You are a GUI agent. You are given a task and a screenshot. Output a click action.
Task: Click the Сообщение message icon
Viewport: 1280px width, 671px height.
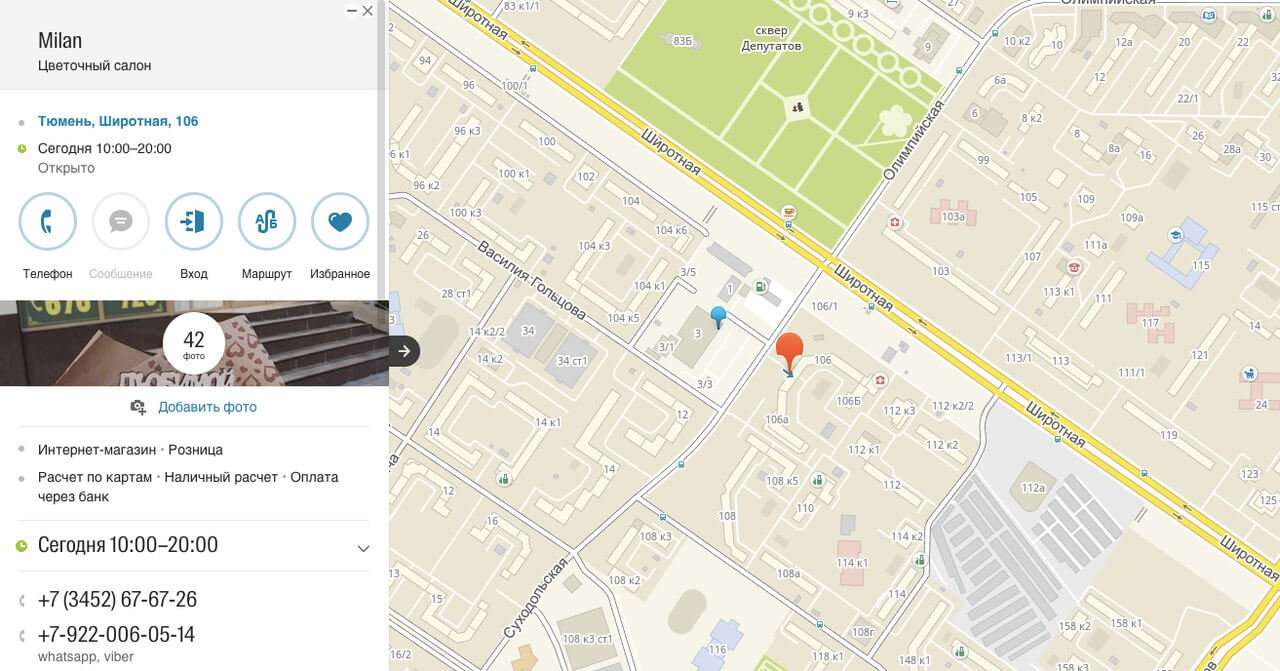pos(121,222)
